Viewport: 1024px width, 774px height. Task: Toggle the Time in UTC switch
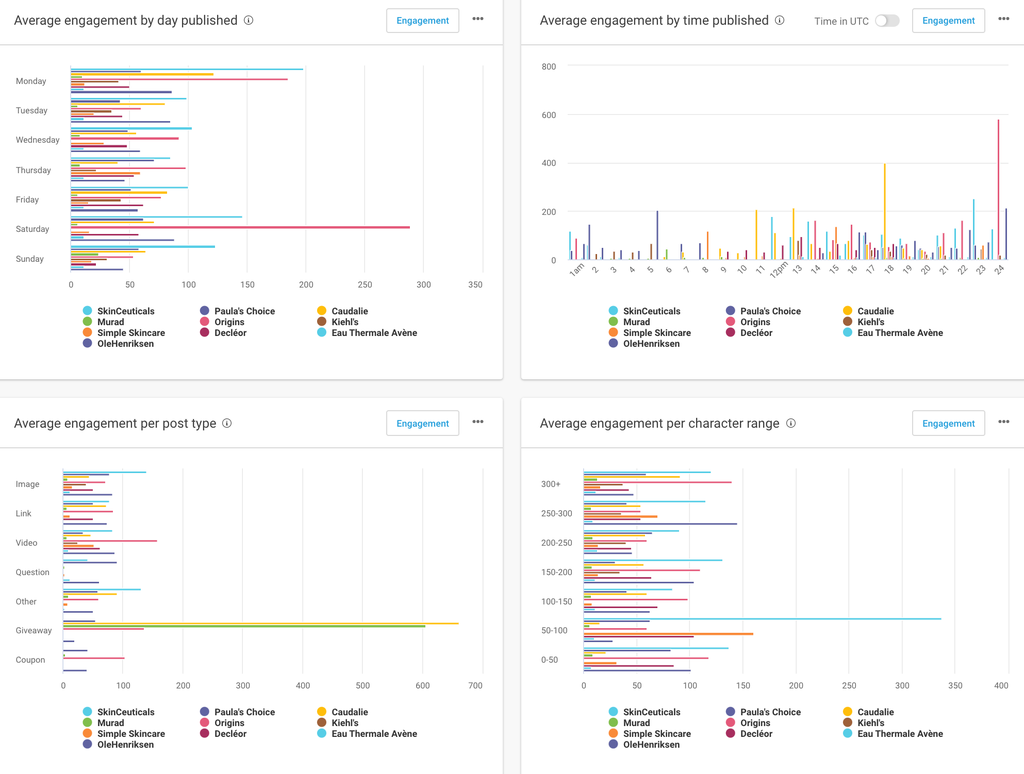(x=887, y=21)
